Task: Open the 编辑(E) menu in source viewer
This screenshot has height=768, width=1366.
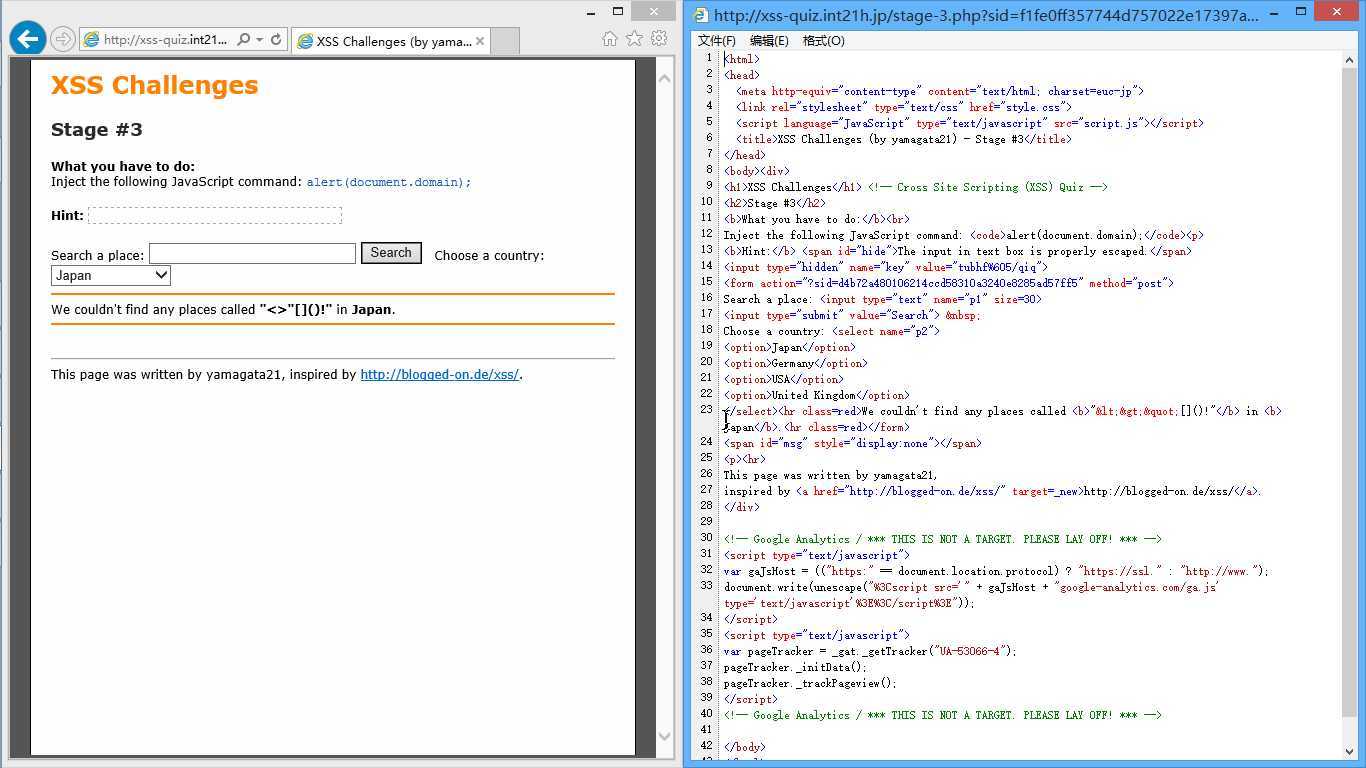Action: pyautogui.click(x=769, y=41)
